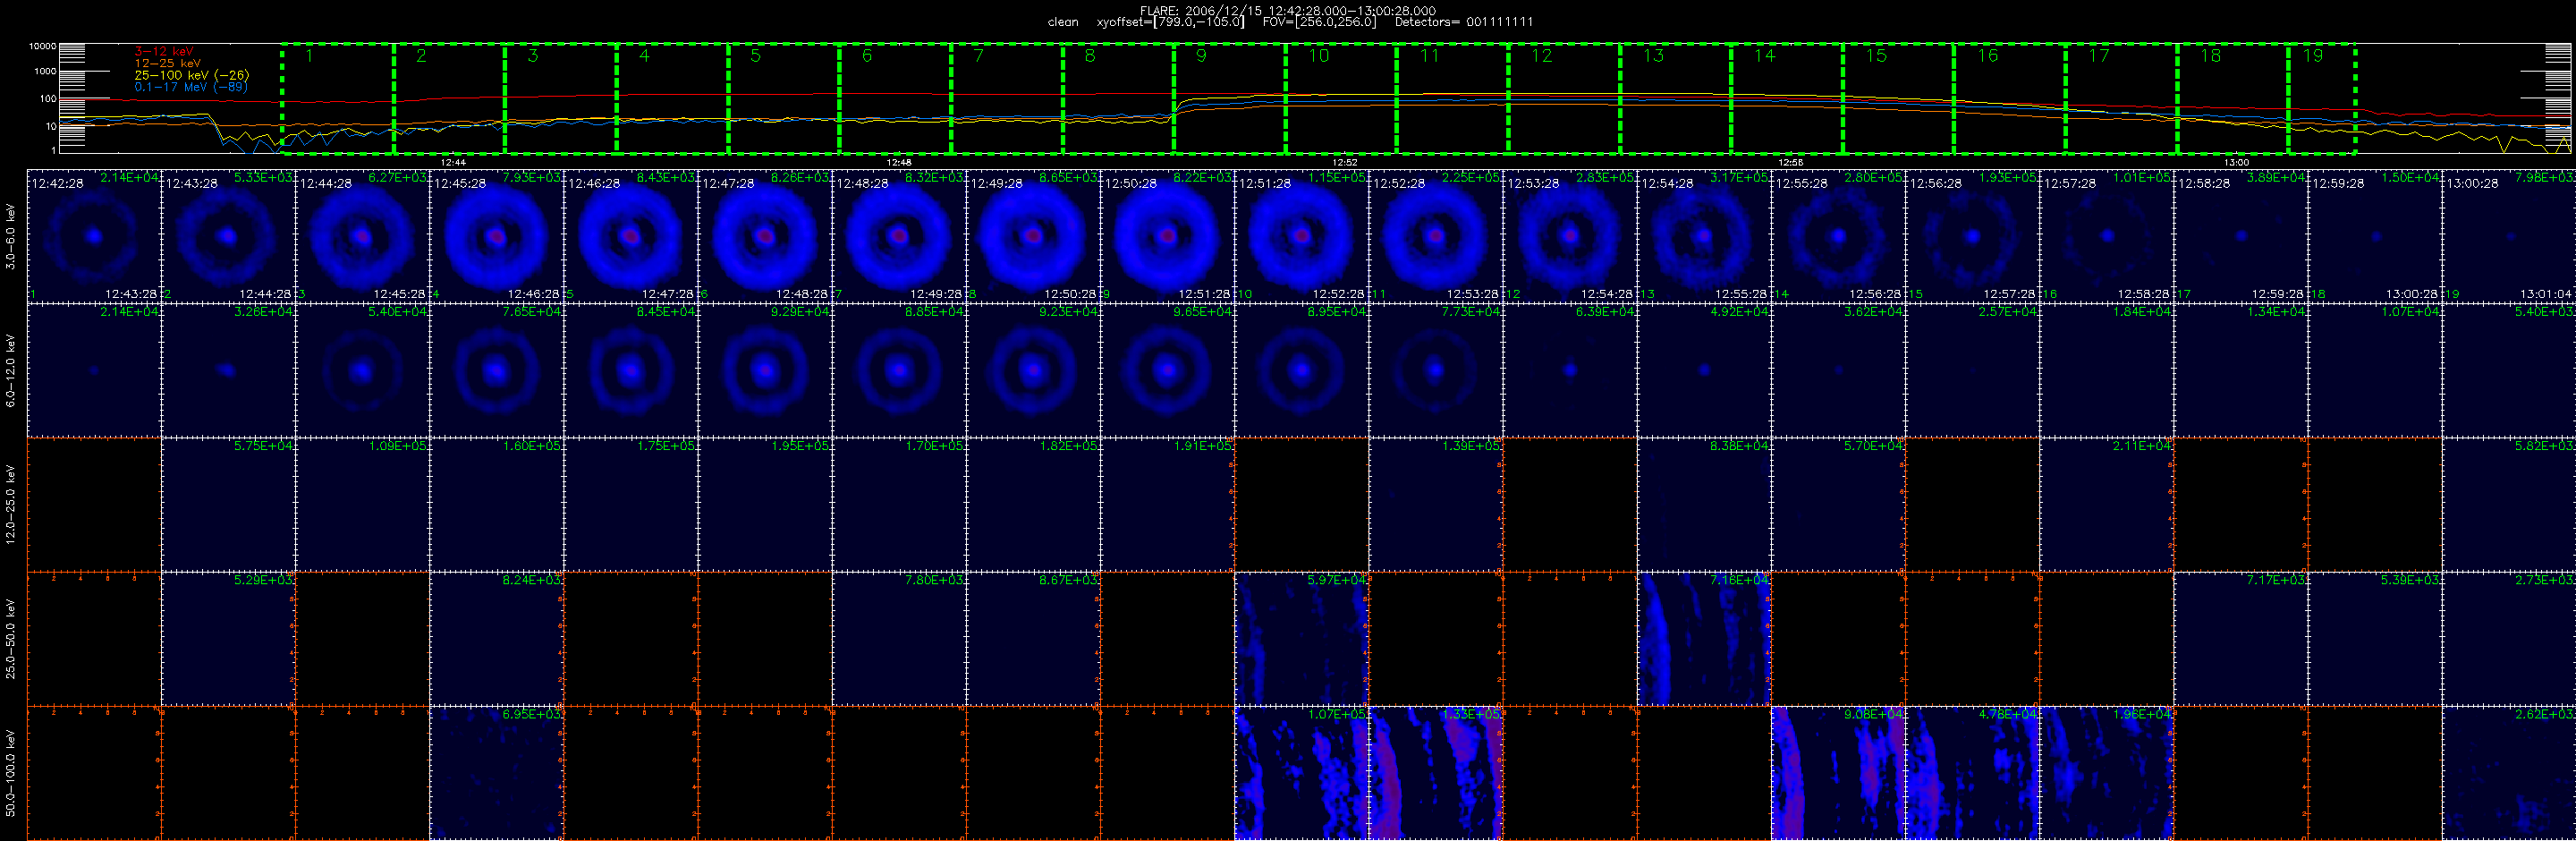This screenshot has height=841, width=2576.
Task: Open the 50.0-100.0 keV image labeled 1.33E+05
Action: 1436,773
